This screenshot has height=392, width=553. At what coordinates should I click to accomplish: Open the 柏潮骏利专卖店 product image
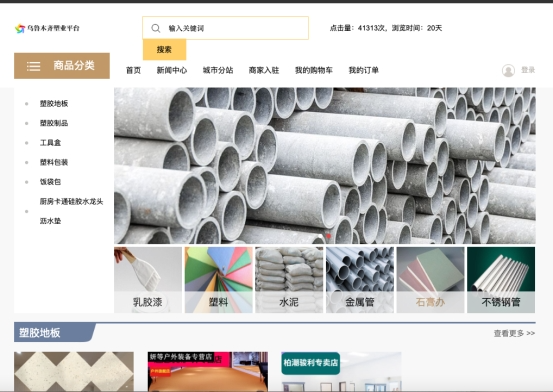point(341,371)
